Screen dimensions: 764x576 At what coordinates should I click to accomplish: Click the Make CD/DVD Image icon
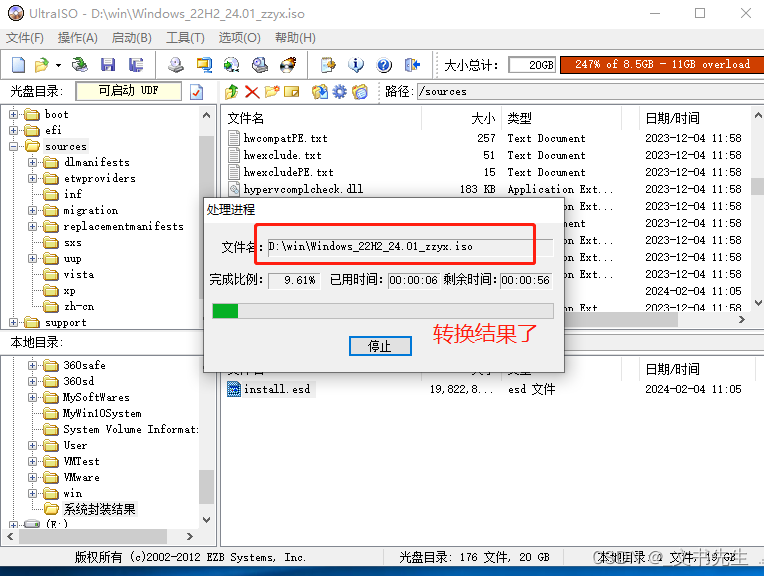coord(176,64)
